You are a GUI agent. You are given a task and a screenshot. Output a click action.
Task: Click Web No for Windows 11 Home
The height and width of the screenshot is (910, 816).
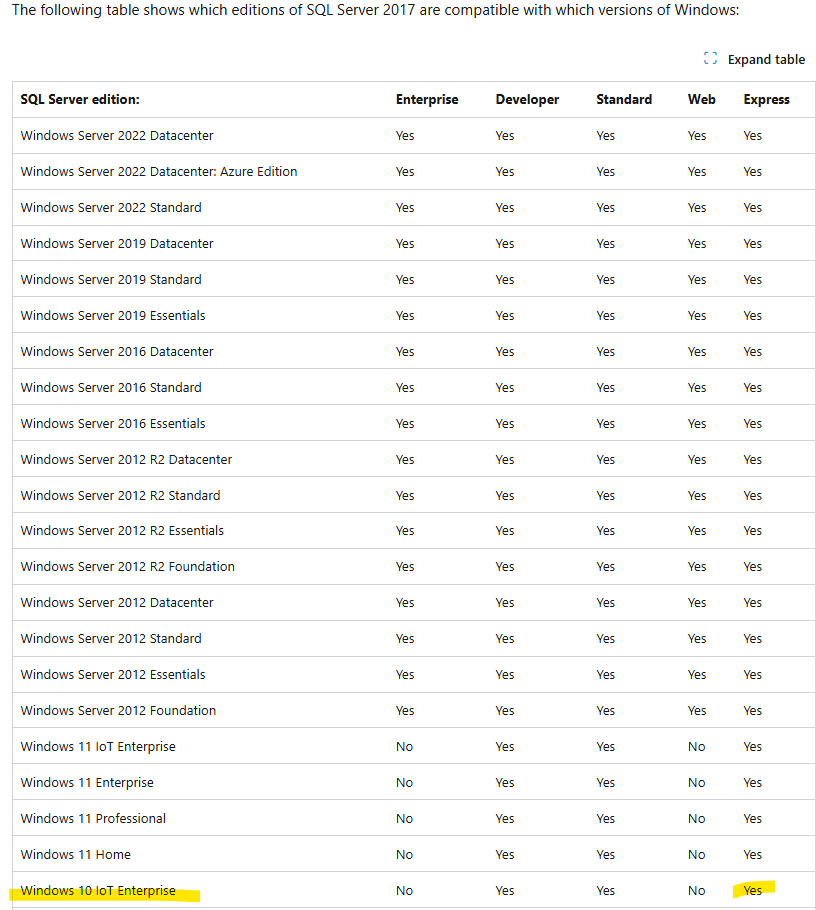click(x=696, y=854)
